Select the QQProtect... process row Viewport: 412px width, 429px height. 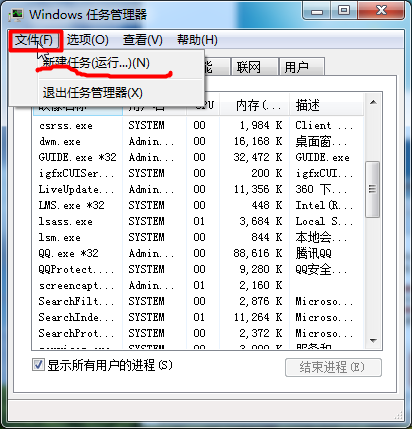tap(197, 269)
